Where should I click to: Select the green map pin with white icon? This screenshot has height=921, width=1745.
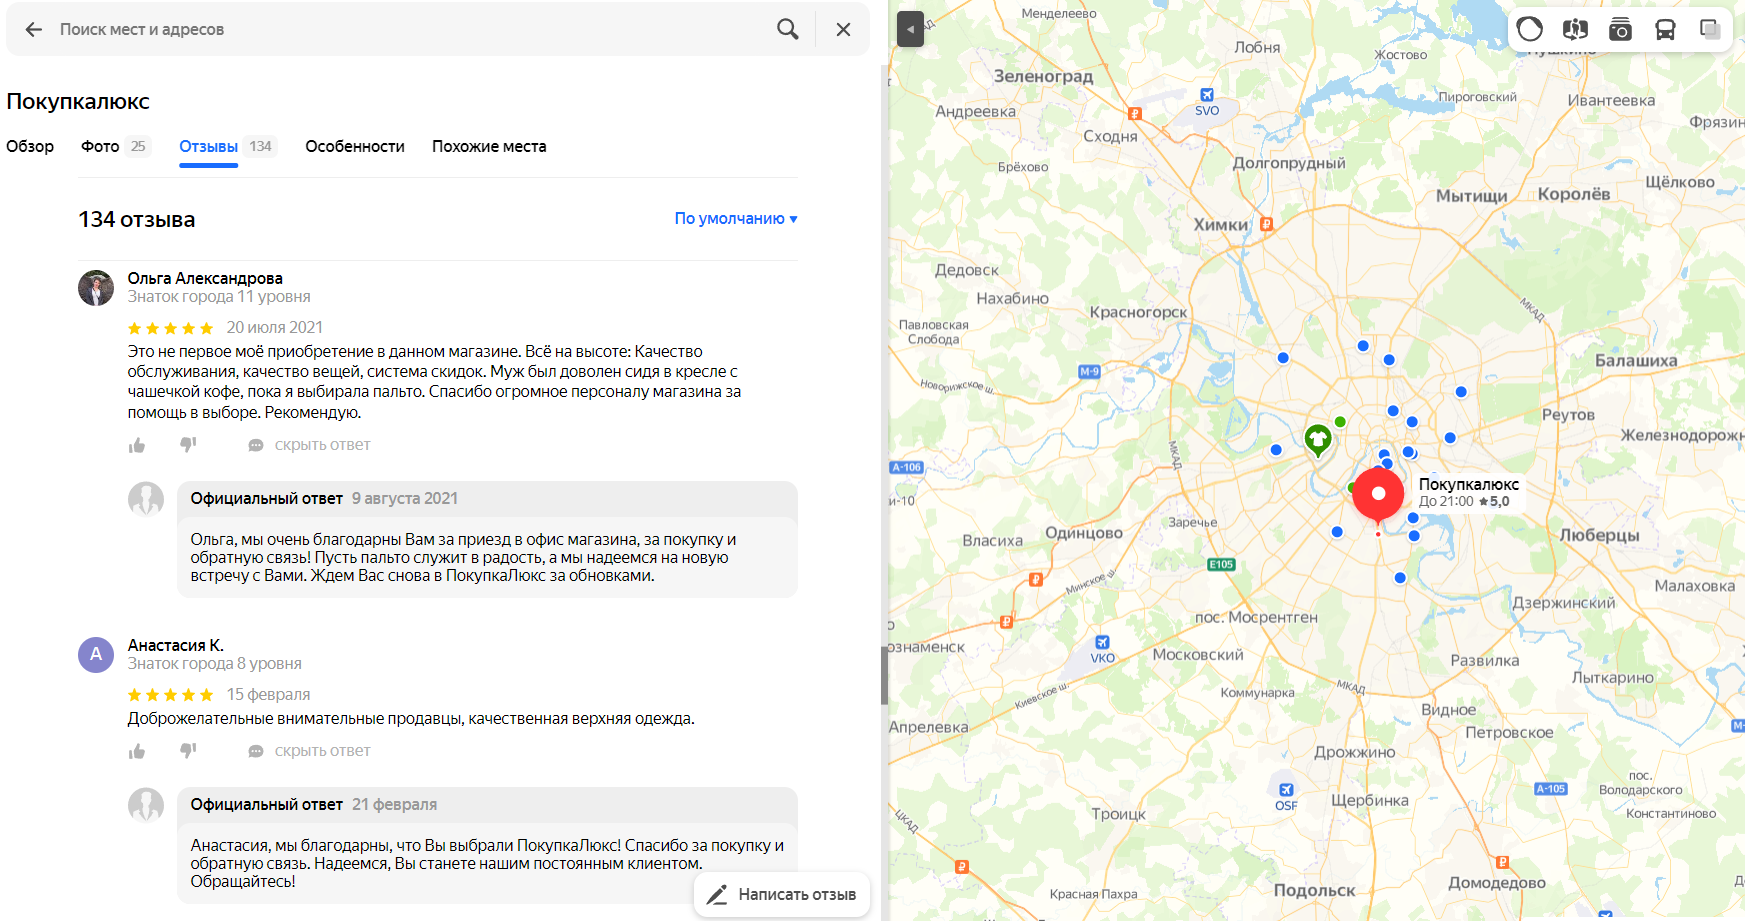[1318, 439]
